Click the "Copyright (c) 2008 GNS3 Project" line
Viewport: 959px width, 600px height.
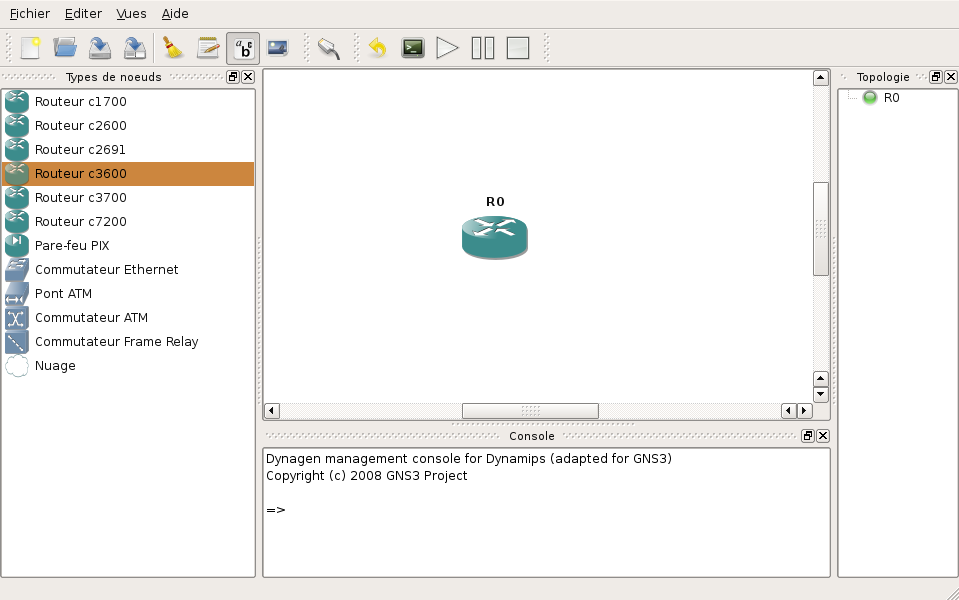coord(366,475)
